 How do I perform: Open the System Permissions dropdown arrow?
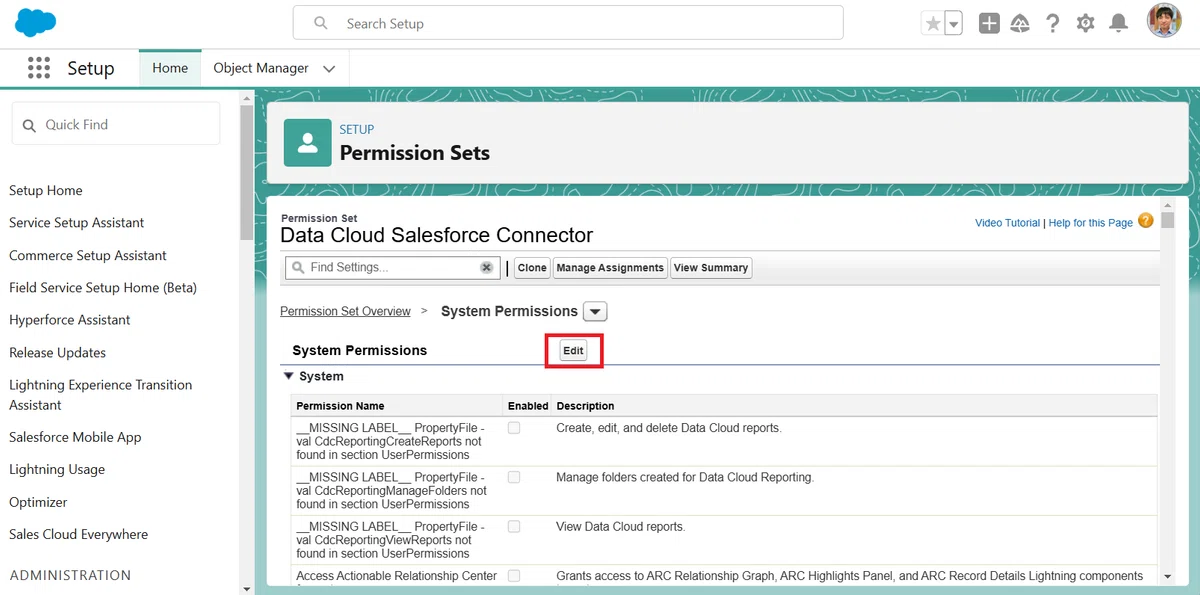[595, 311]
